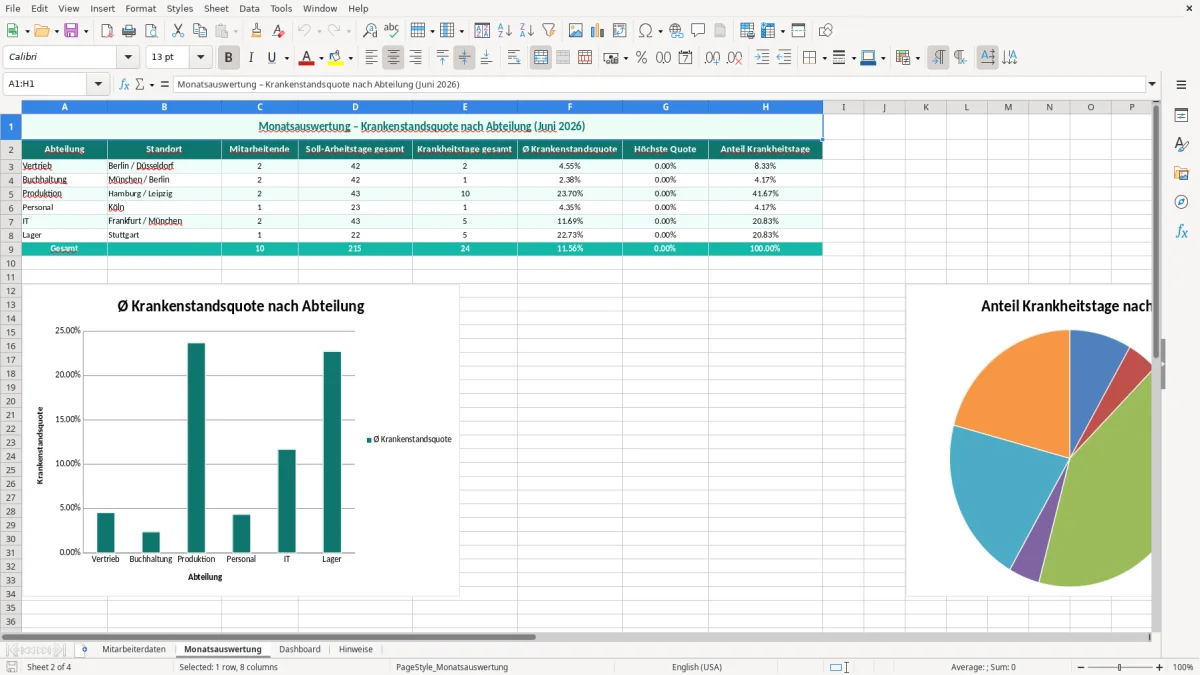
Task: Open the font size dropdown showing 13 pt
Action: click(x=201, y=58)
